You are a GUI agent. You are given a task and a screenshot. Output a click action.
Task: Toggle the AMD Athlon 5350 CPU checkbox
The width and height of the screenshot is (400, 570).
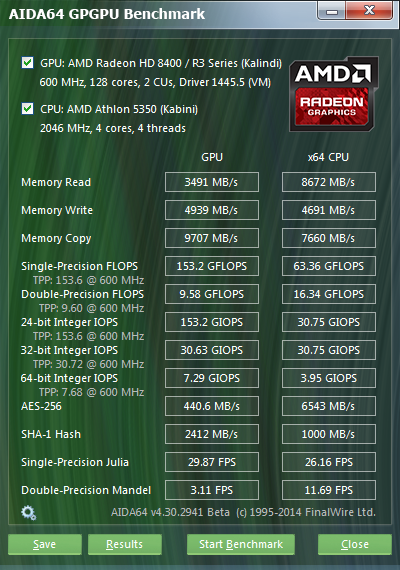(28, 108)
